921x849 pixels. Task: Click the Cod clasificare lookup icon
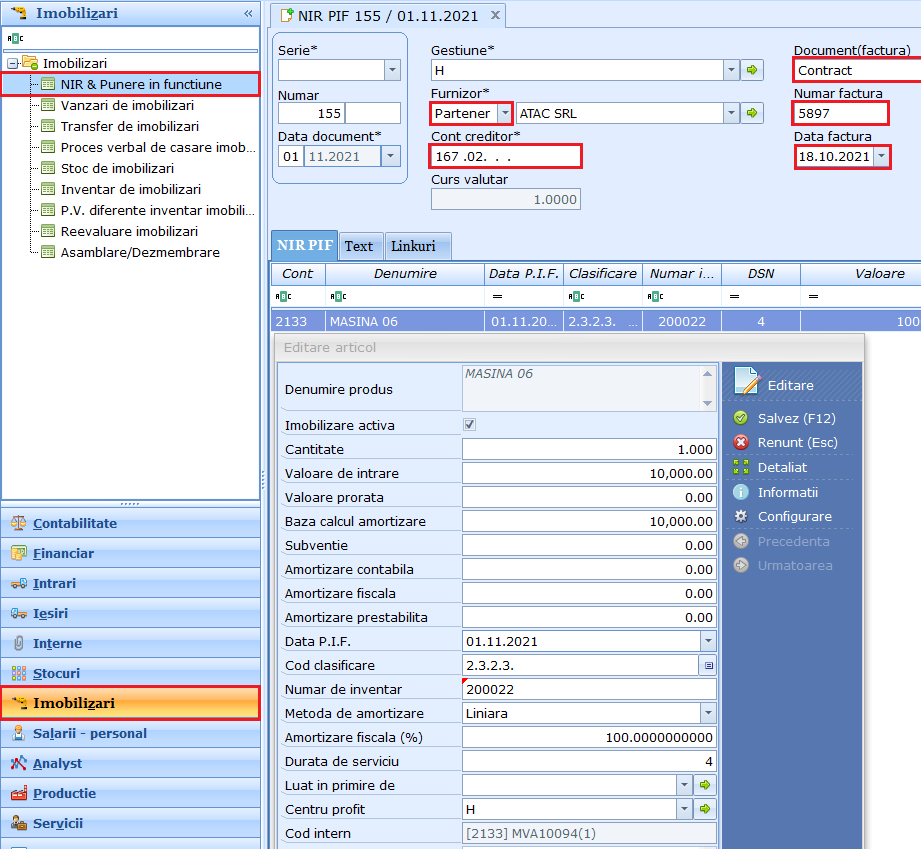pos(708,665)
